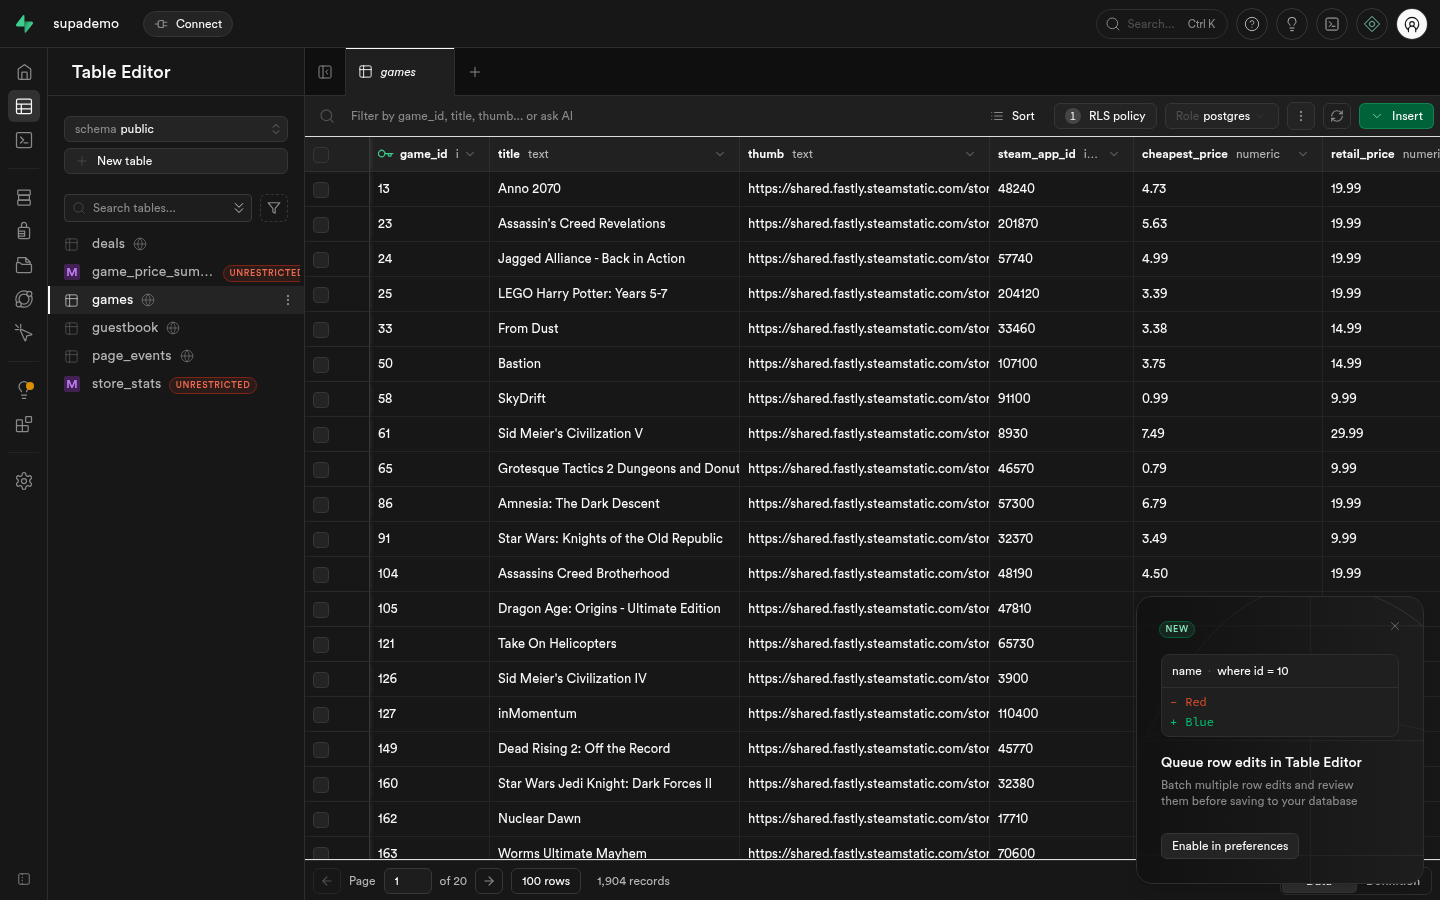Open the help icon in top bar
The height and width of the screenshot is (900, 1440).
click(1252, 24)
